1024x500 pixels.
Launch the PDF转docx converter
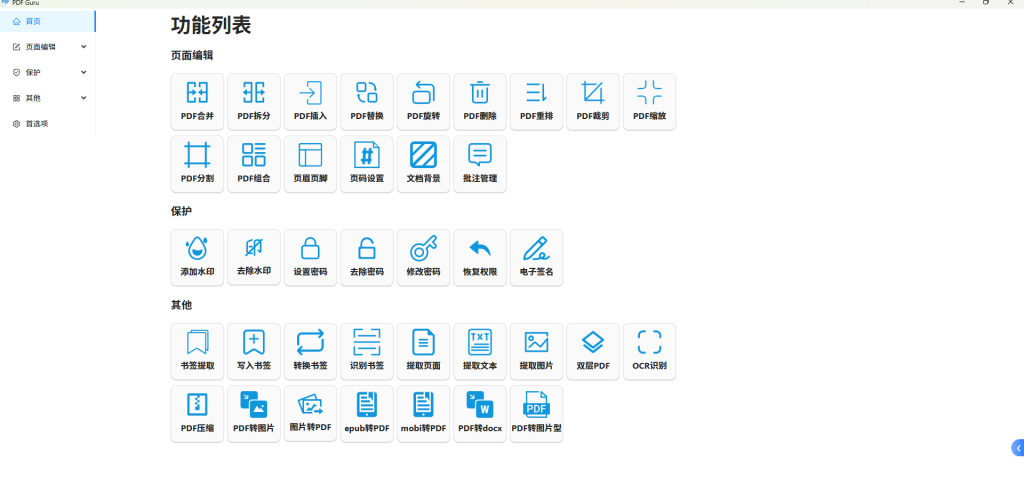(480, 412)
